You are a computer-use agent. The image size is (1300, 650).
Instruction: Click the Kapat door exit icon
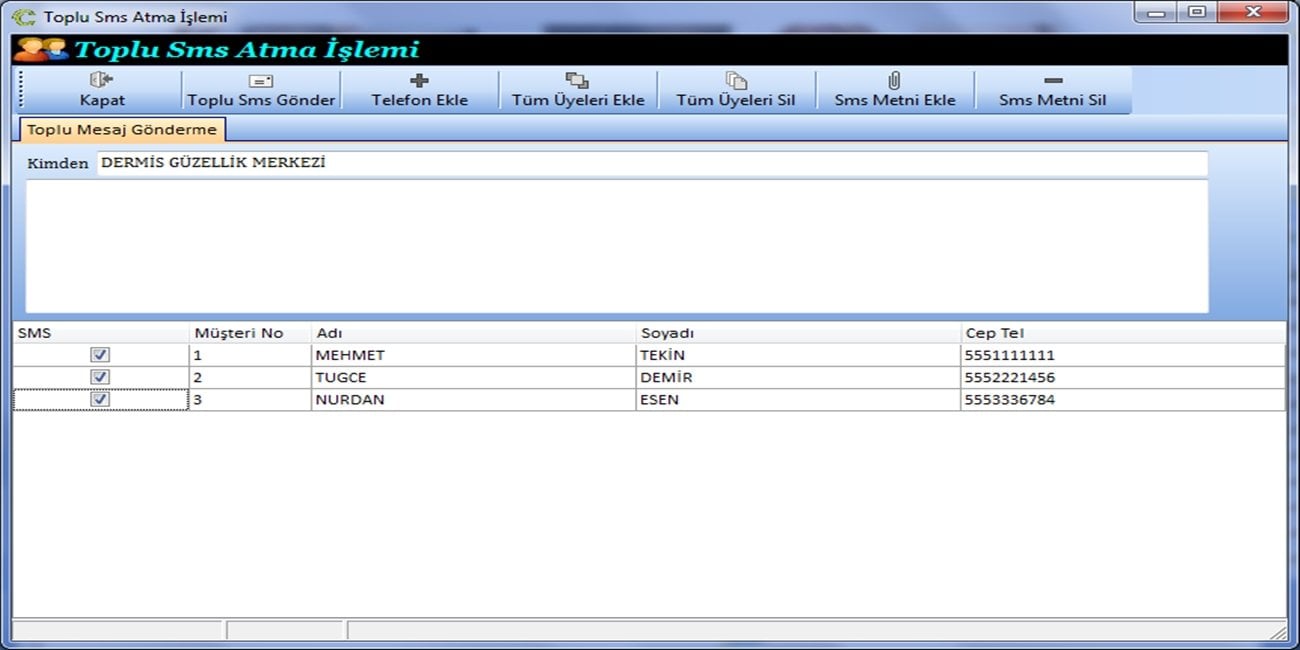click(x=101, y=80)
